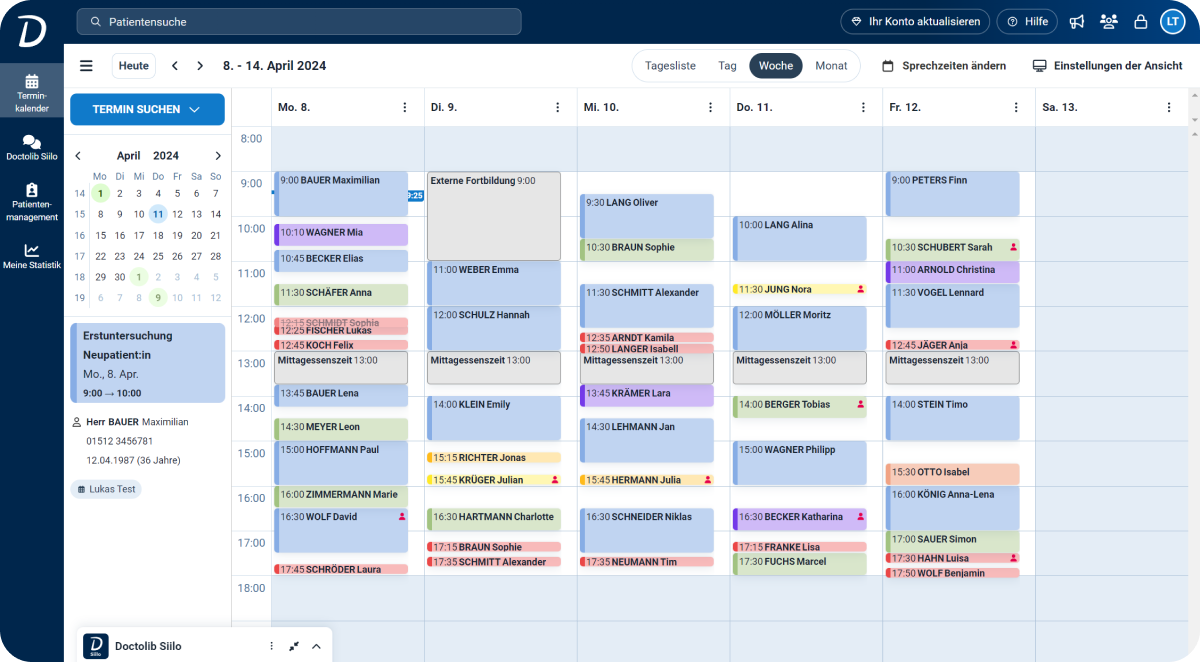The image size is (1200, 668).
Task: Open the hamburger menu beside Heute
Action: (x=86, y=65)
